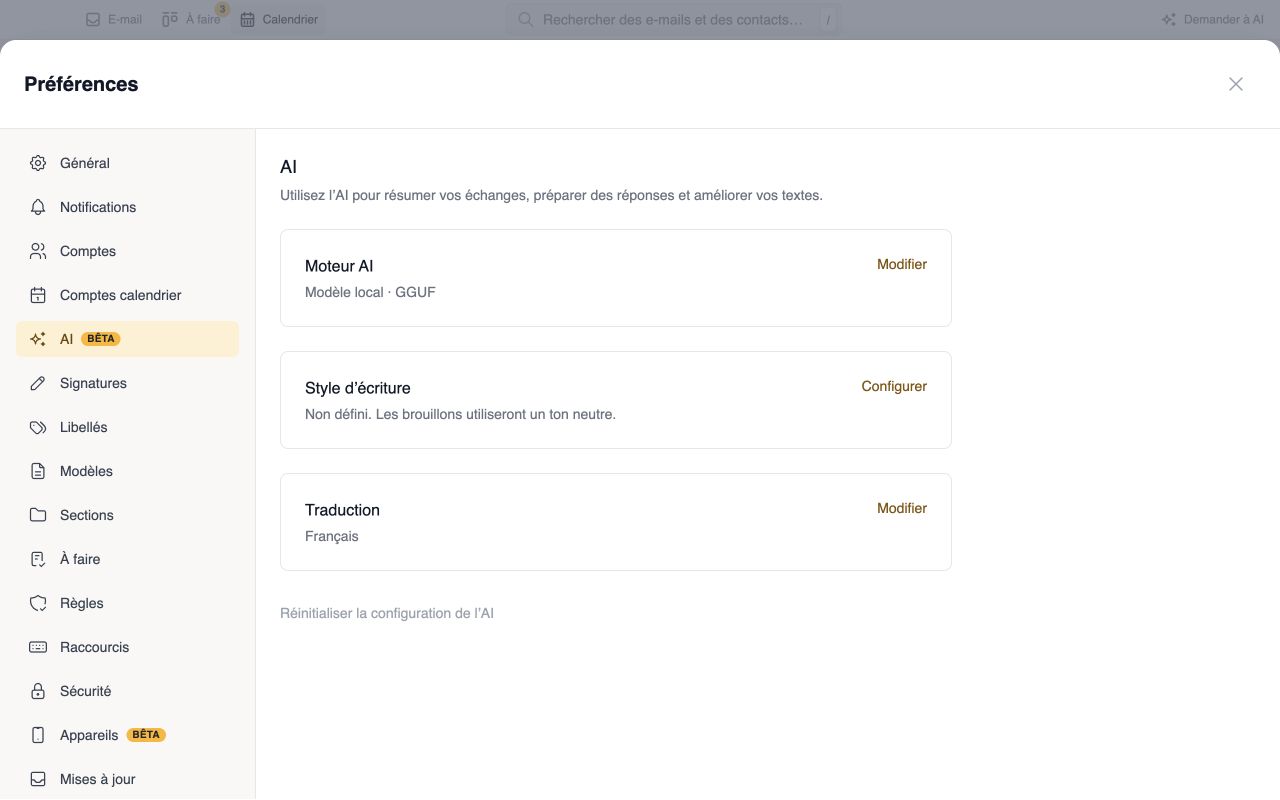Image resolution: width=1280 pixels, height=800 pixels.
Task: Open the Signatures settings page
Action: (x=127, y=383)
